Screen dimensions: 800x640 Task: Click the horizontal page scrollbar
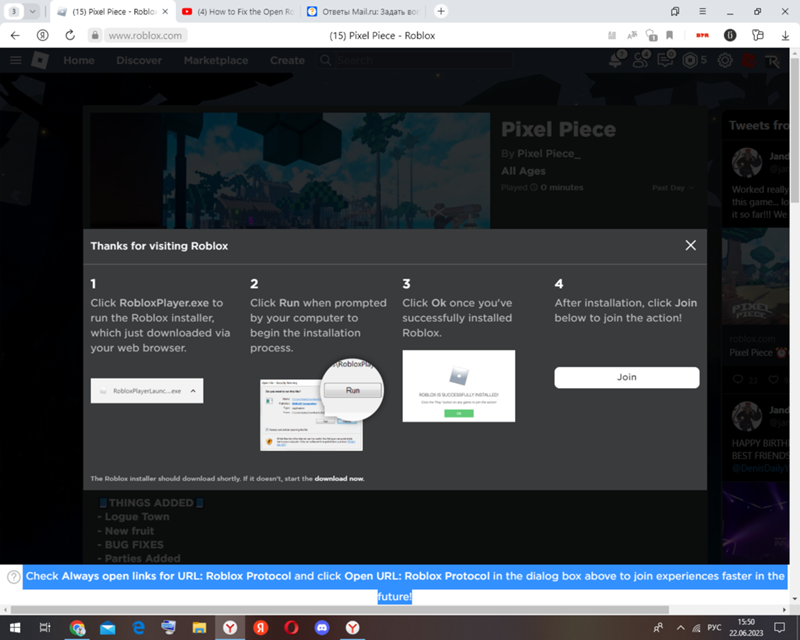(x=339, y=609)
